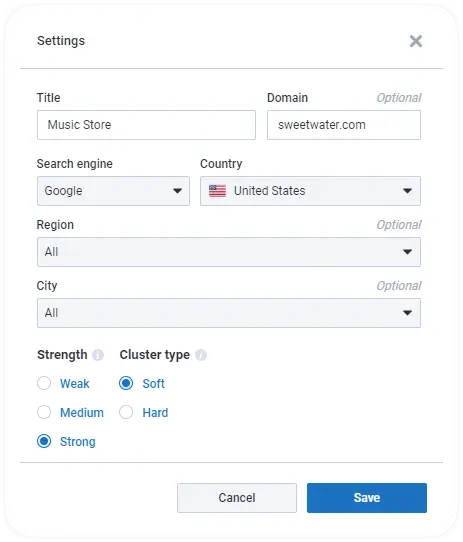
Task: Focus the Domain input with sweetwater.com
Action: pyautogui.click(x=344, y=125)
